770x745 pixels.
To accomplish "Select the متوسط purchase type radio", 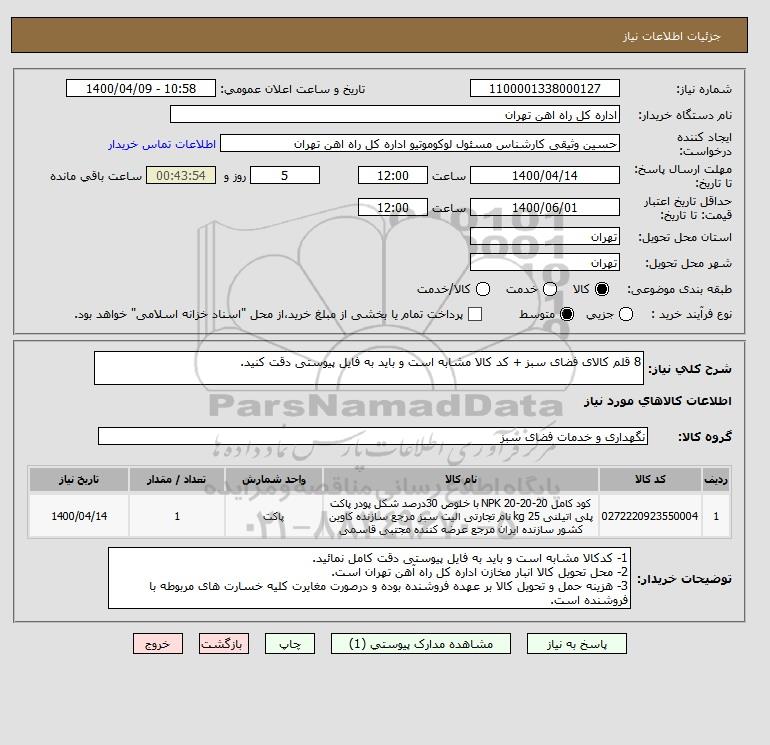I will click(567, 314).
